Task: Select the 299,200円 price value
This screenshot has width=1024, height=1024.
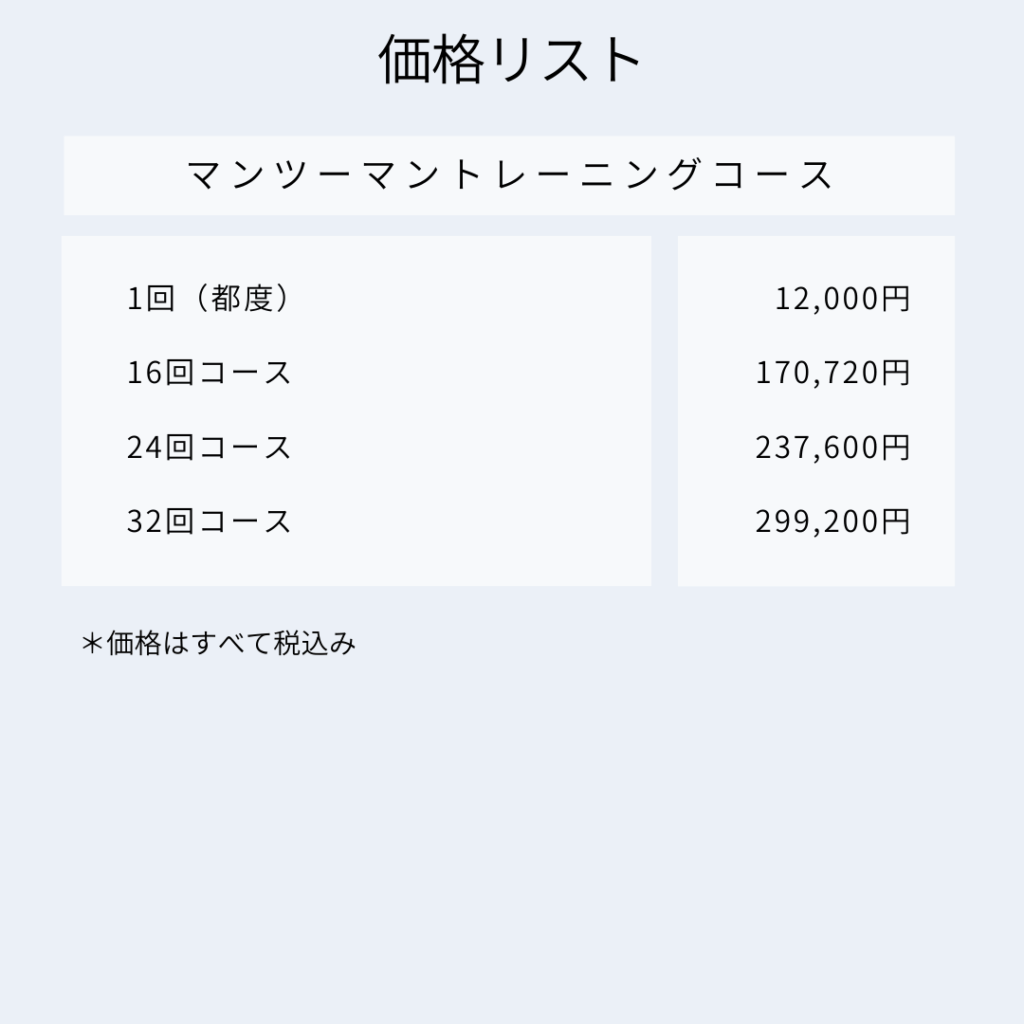Action: 832,521
